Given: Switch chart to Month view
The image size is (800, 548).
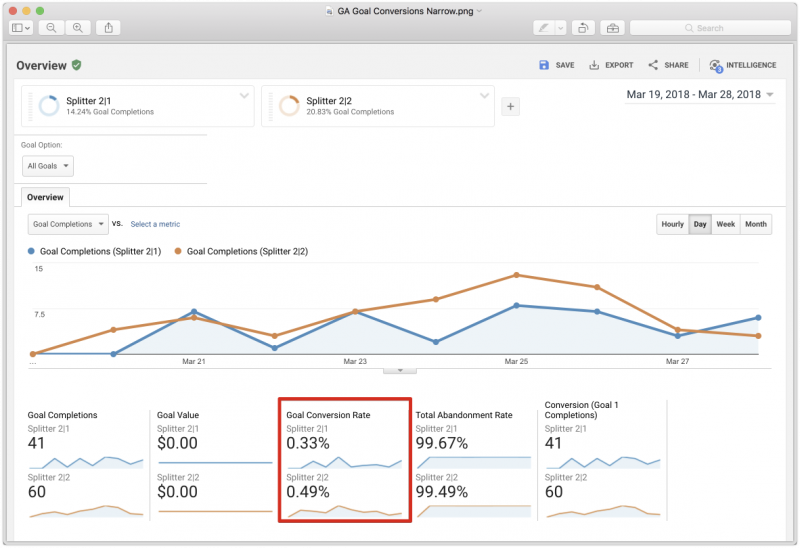Looking at the screenshot, I should coord(756,224).
